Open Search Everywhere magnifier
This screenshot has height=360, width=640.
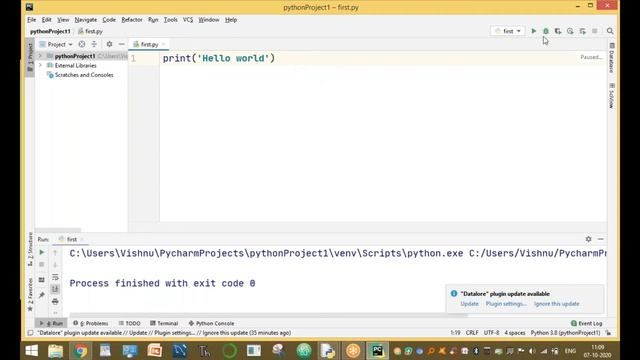610,31
